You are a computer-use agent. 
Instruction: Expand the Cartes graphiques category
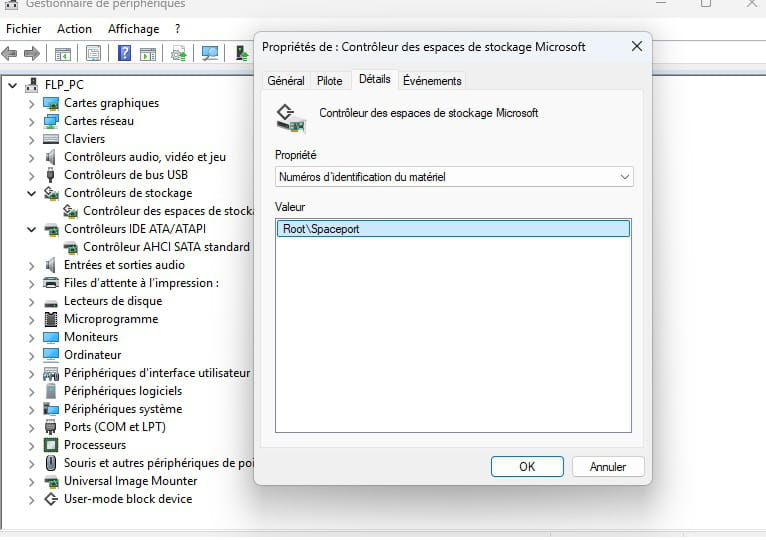pos(31,104)
